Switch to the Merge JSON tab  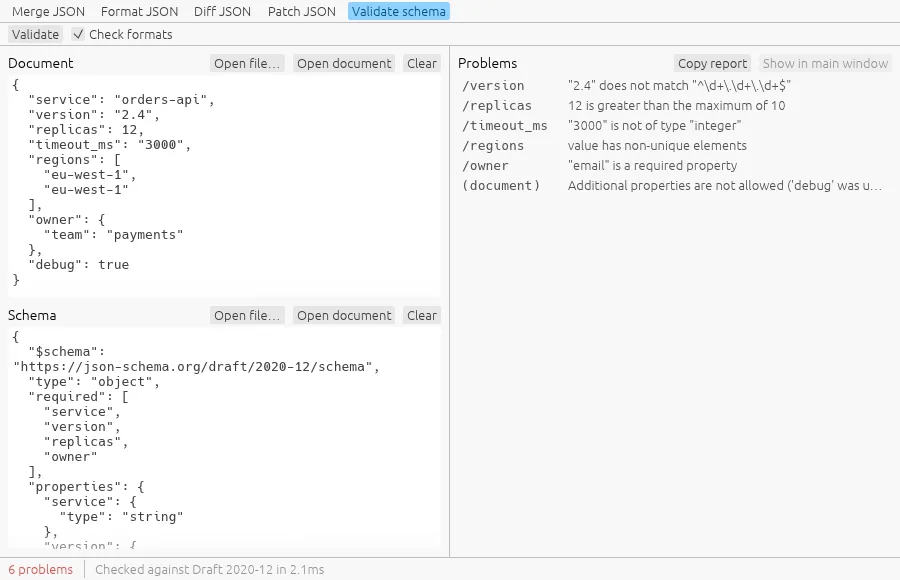[x=48, y=11]
